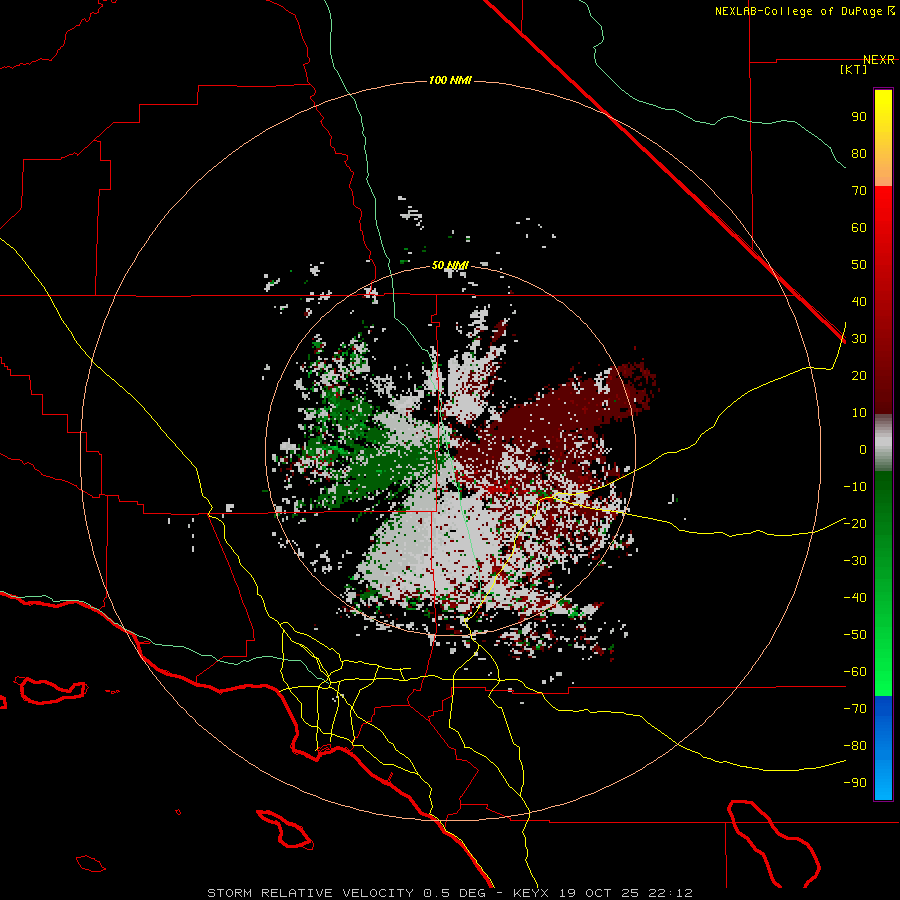The image size is (900, 900).
Task: Click the 70 value on velocity scale
Action: point(859,191)
